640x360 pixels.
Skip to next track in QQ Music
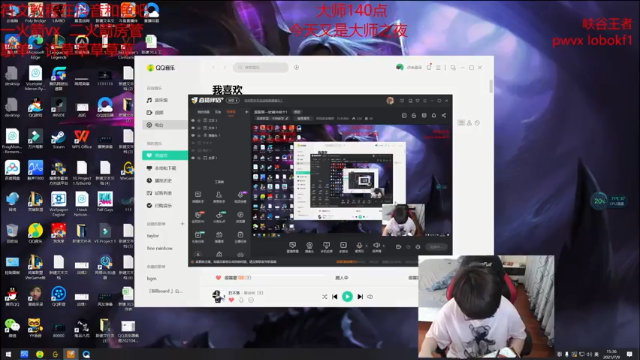[360, 297]
